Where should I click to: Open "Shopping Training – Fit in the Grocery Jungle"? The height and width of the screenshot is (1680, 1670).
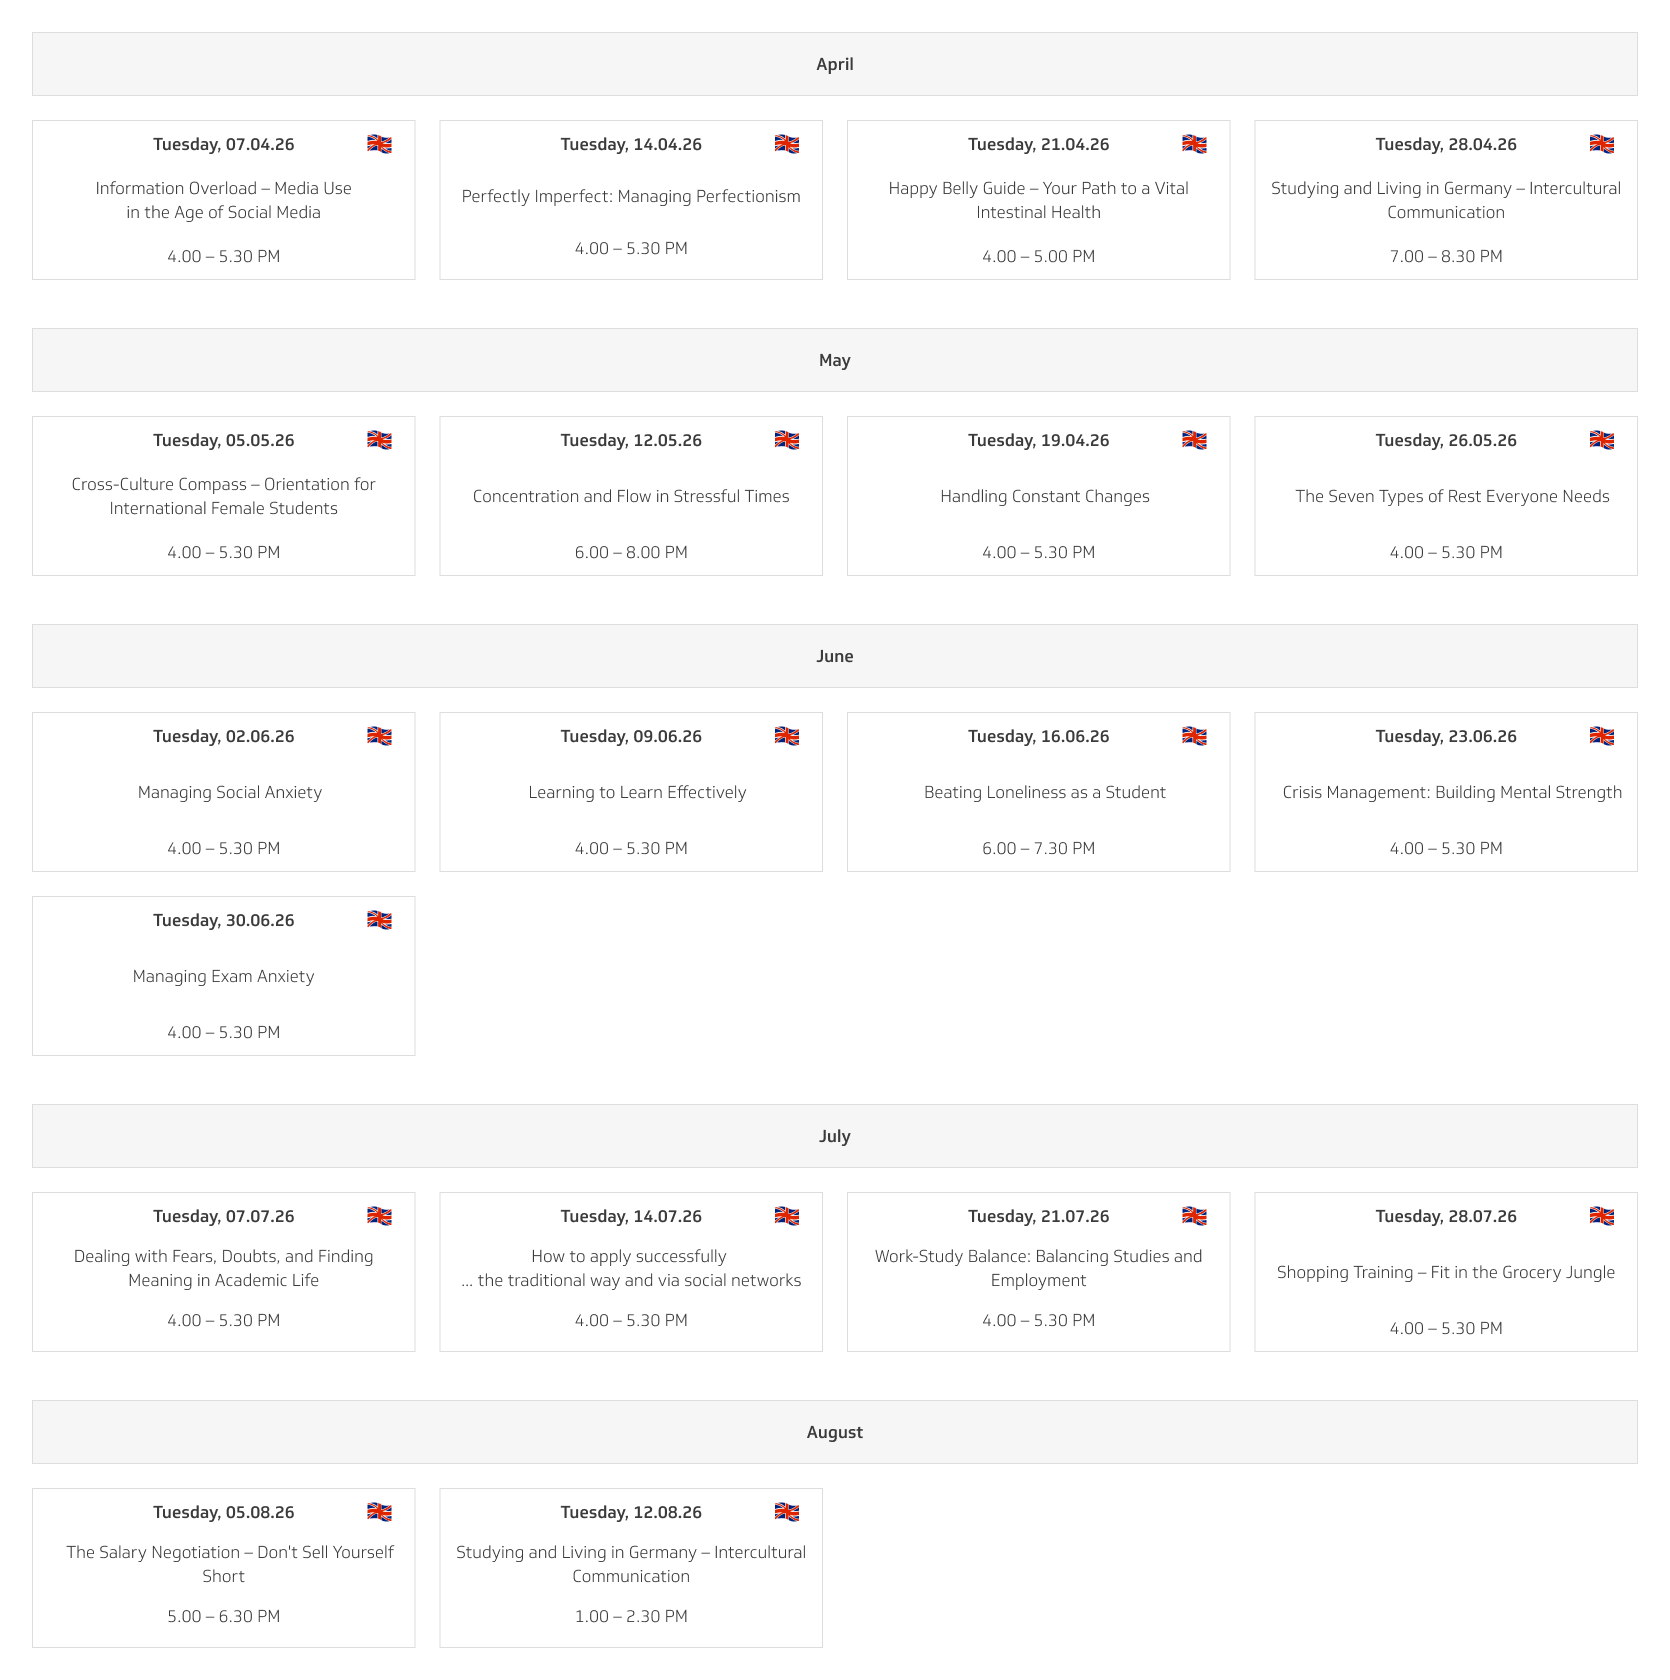pos(1445,1272)
